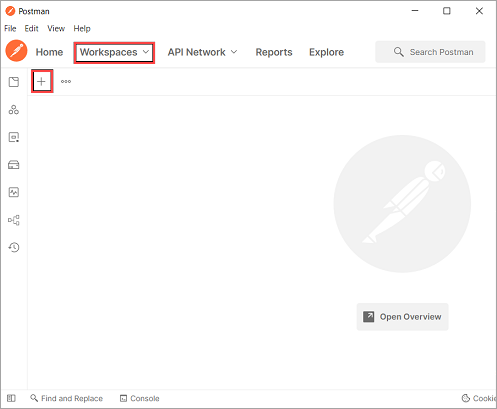Open Find and Replace

coord(66,398)
